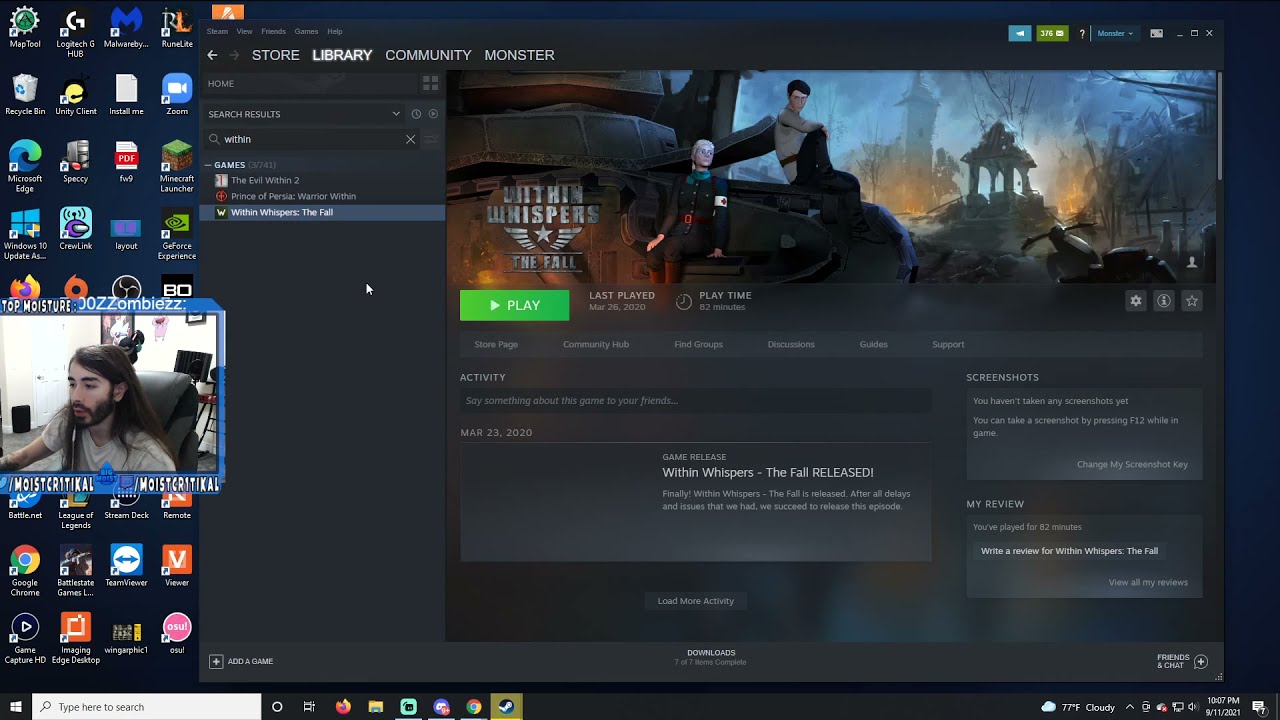The height and width of the screenshot is (720, 1280).
Task: Focus the library search field
Action: (310, 139)
